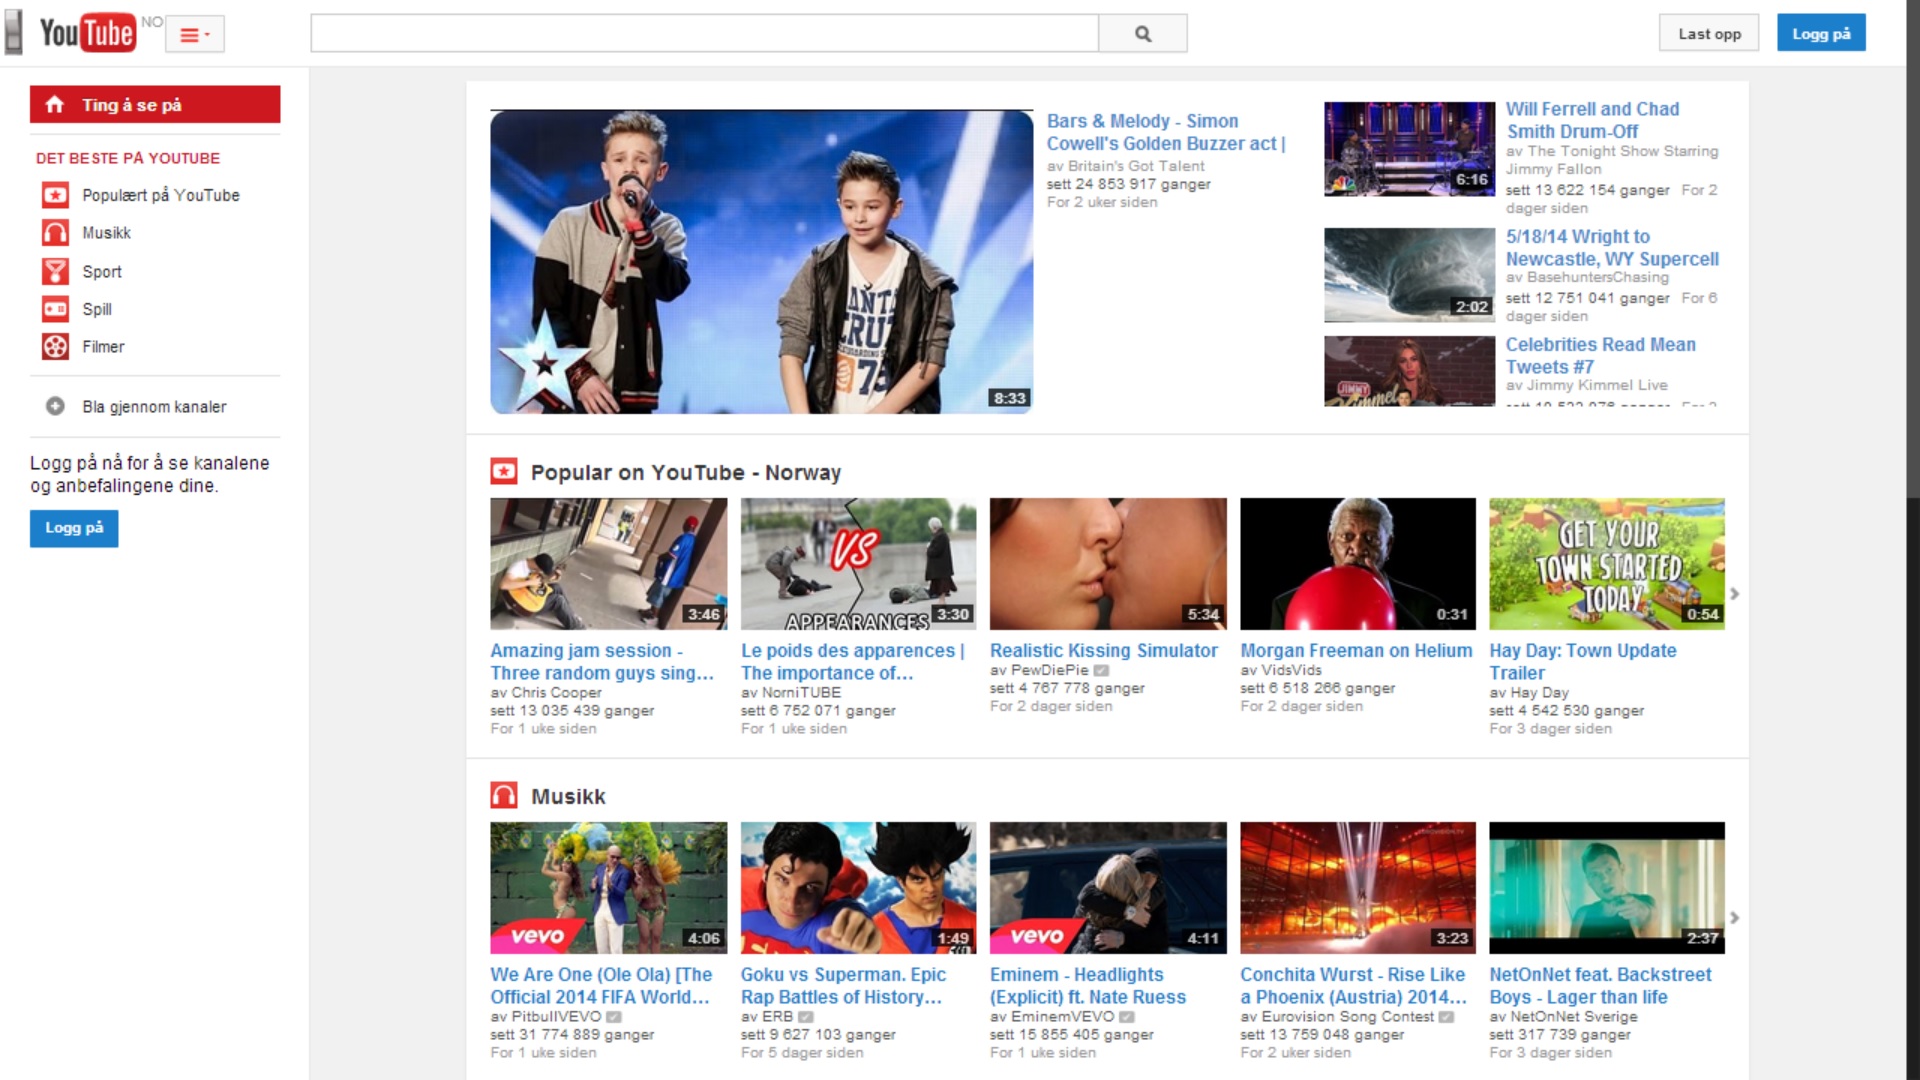Click Popular on YouTube section star icon

coord(504,471)
